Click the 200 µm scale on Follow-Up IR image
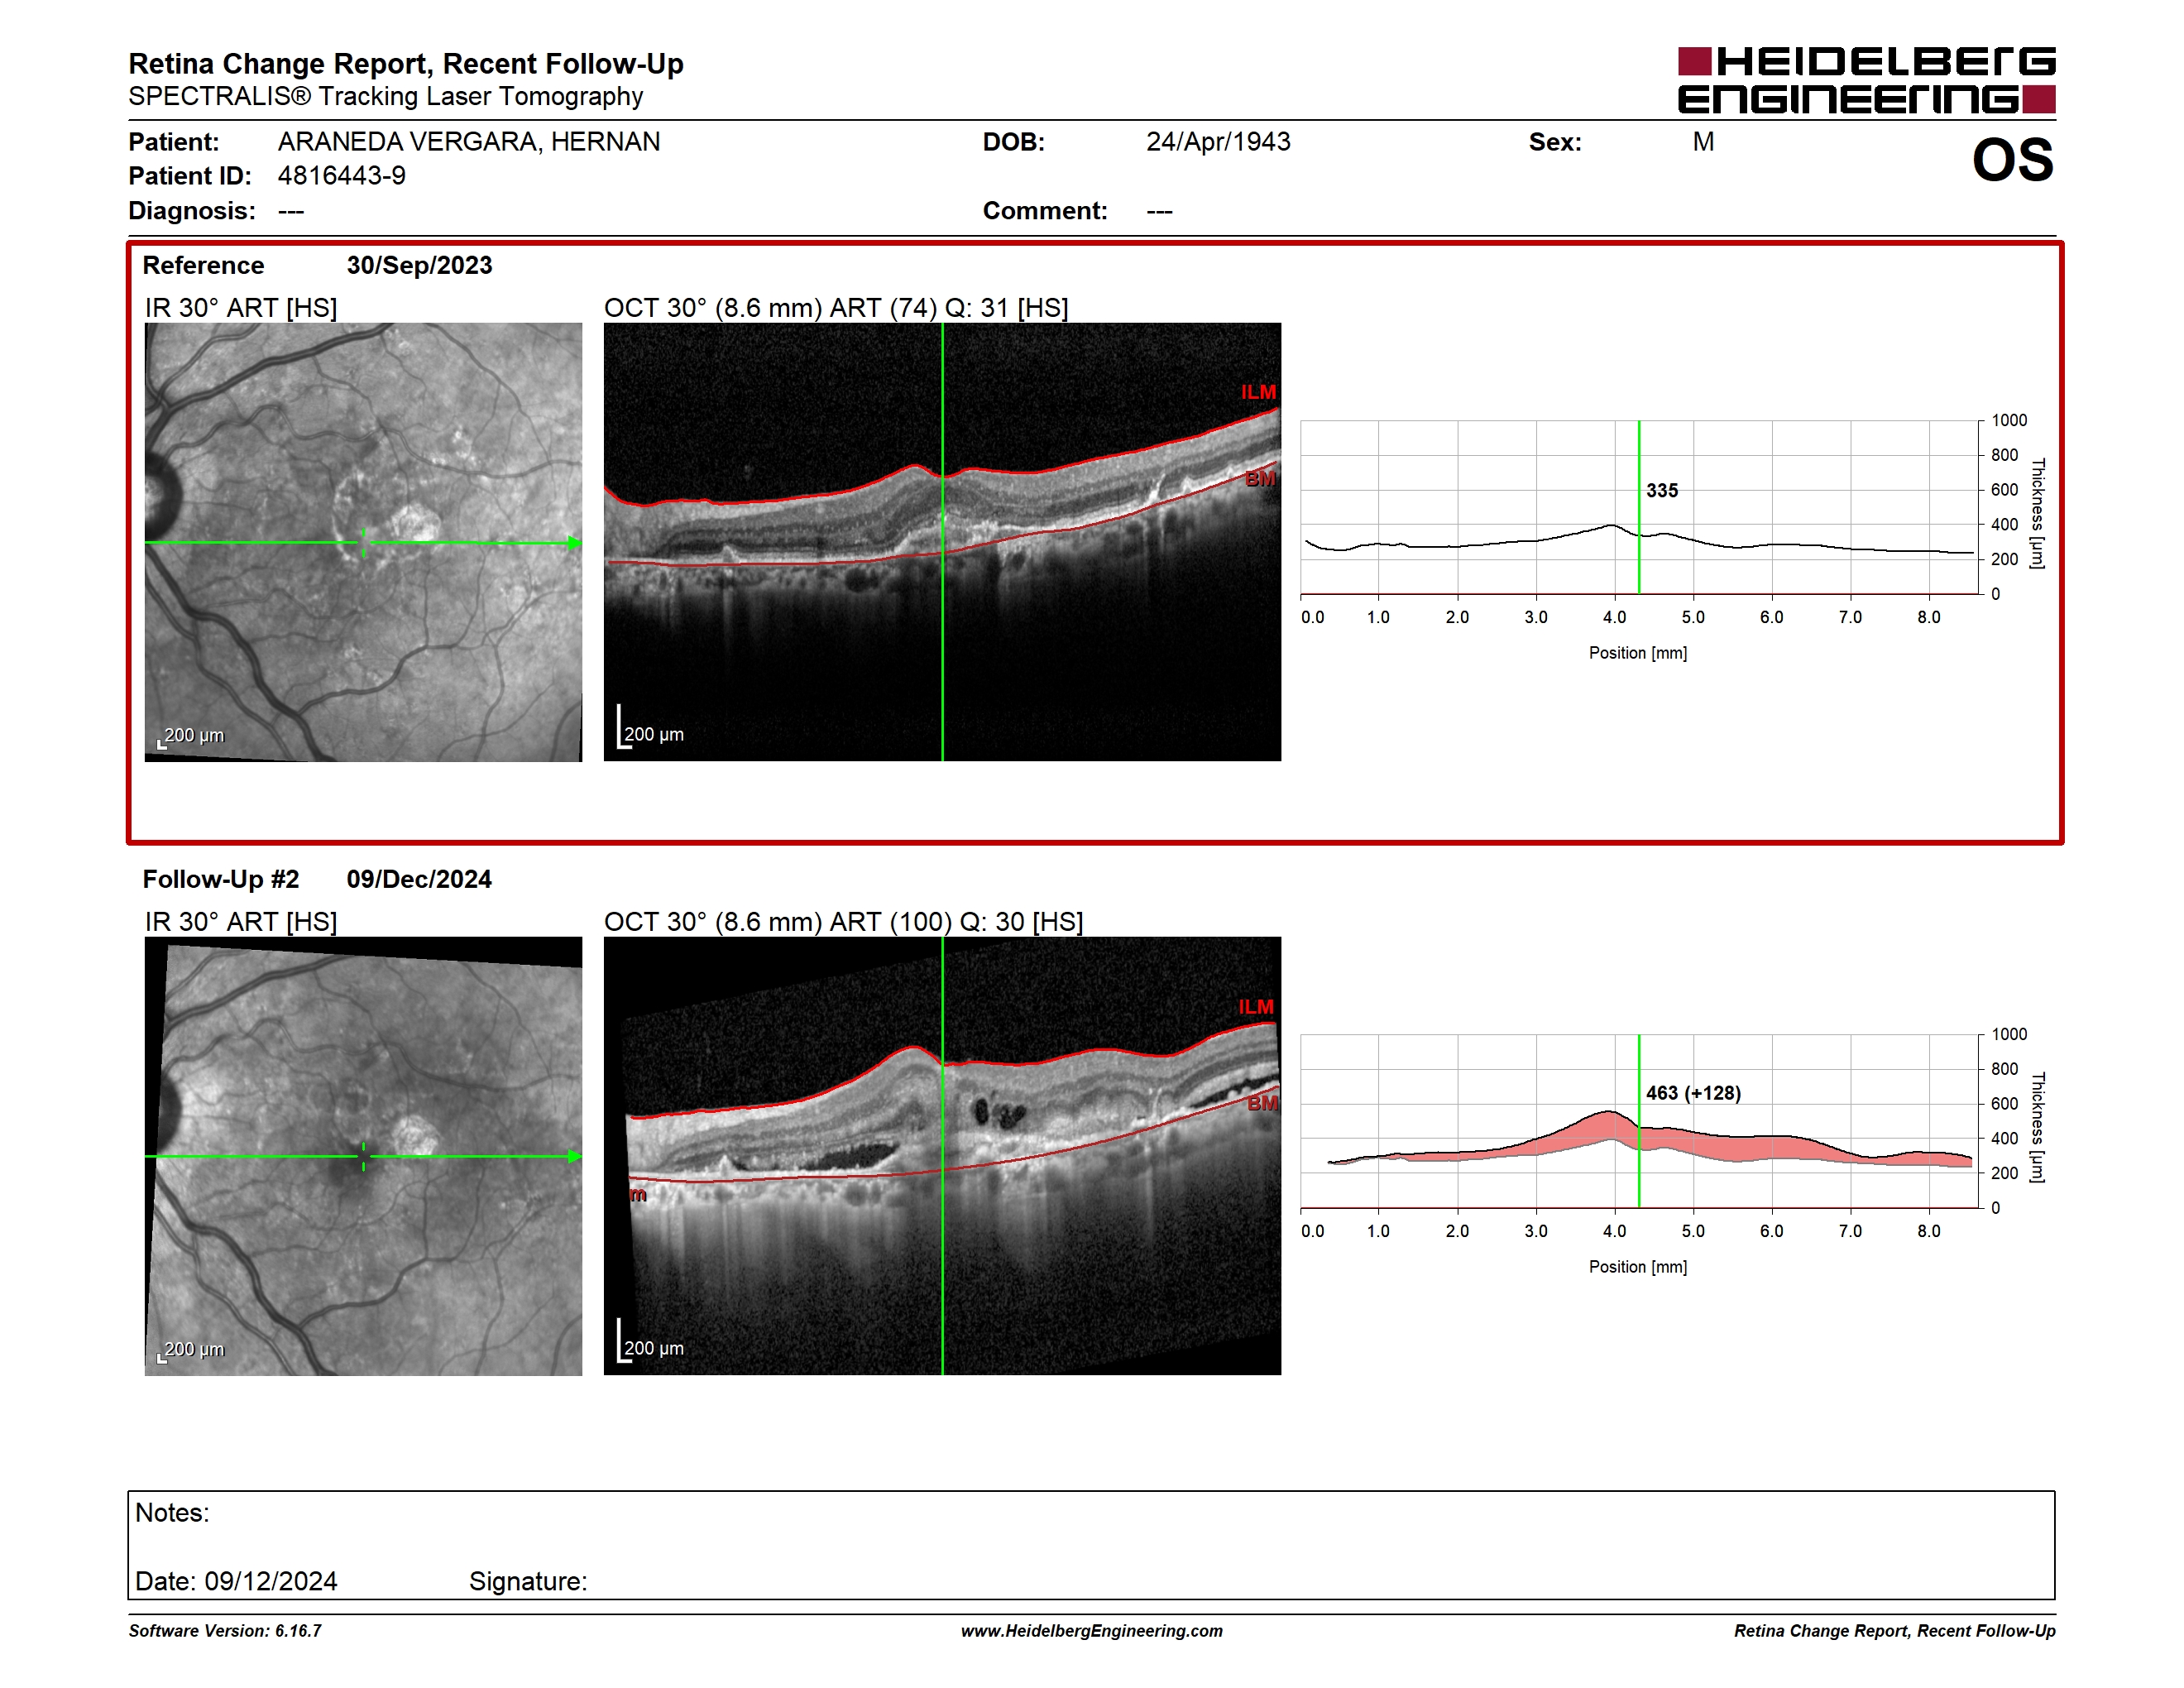This screenshot has height=1688, width=2184. [192, 1350]
